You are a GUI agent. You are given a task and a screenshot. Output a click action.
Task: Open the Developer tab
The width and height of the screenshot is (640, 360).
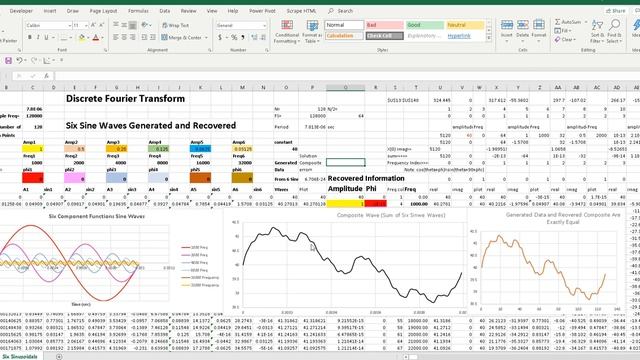[x=21, y=11]
